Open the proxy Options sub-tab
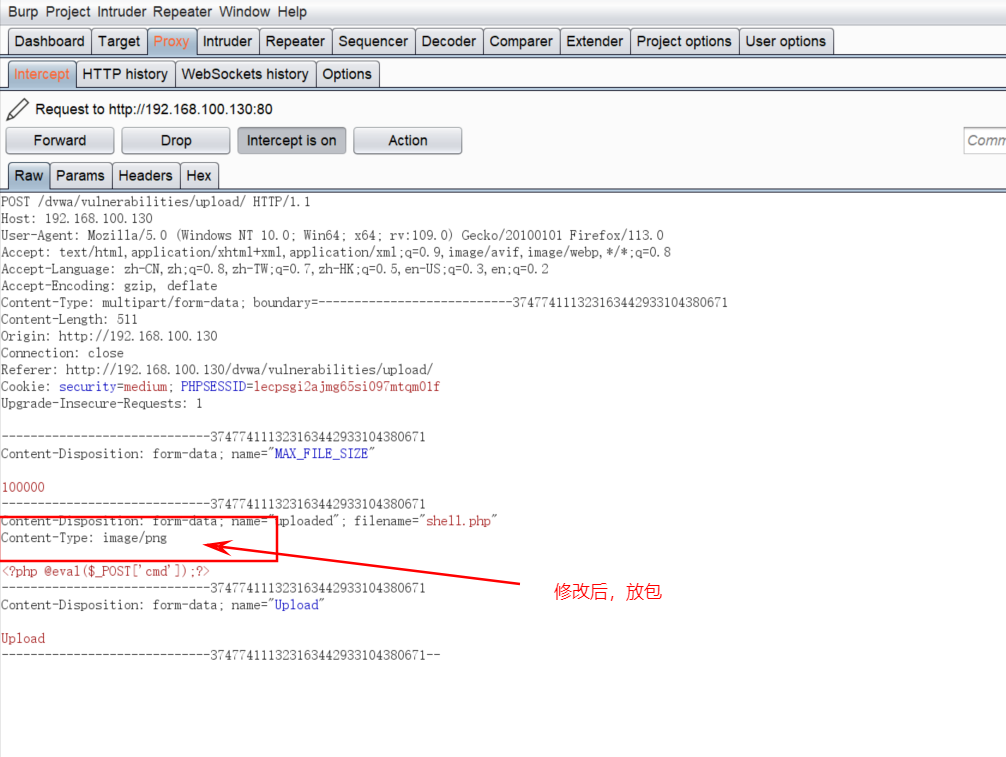 [x=347, y=74]
